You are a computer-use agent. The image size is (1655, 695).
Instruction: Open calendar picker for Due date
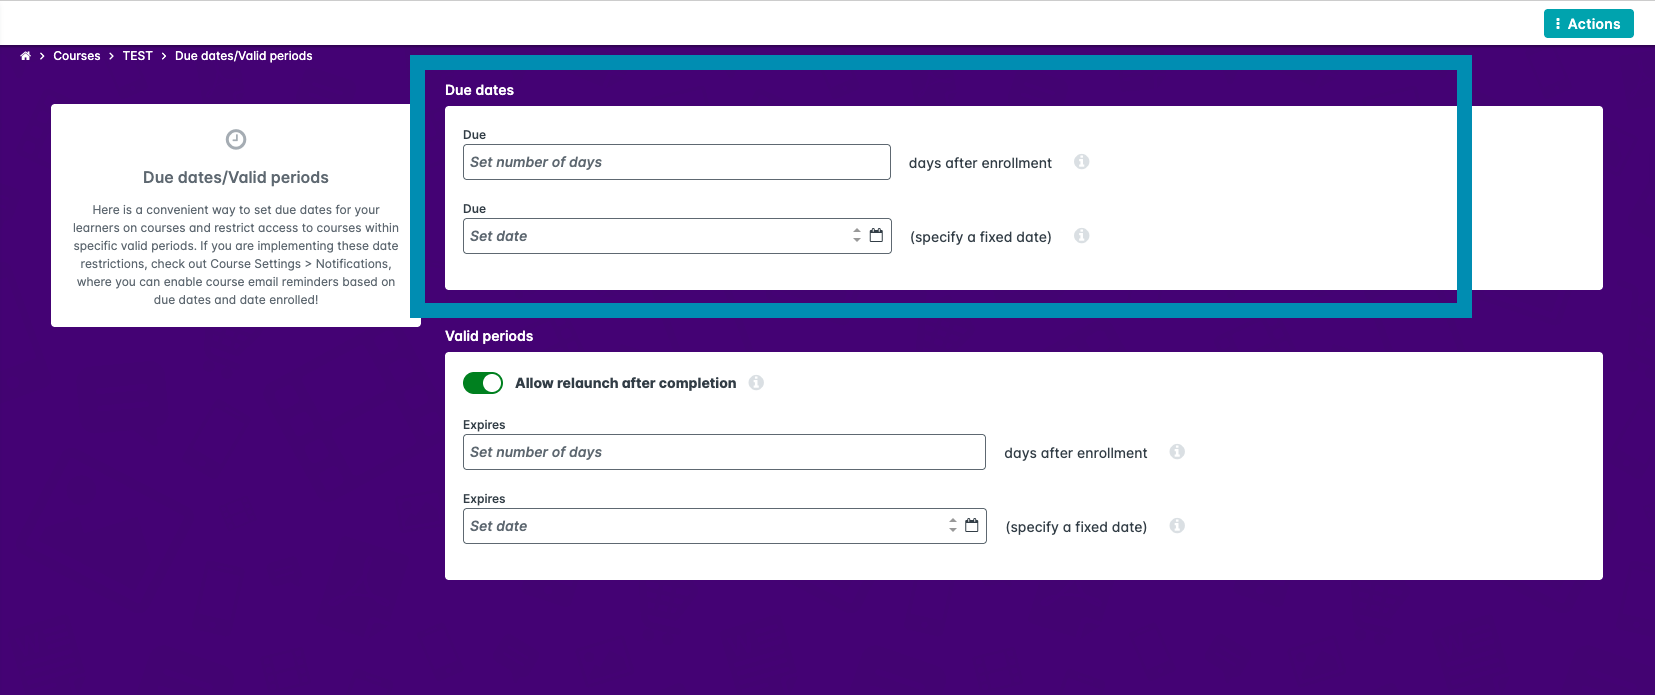click(x=876, y=236)
